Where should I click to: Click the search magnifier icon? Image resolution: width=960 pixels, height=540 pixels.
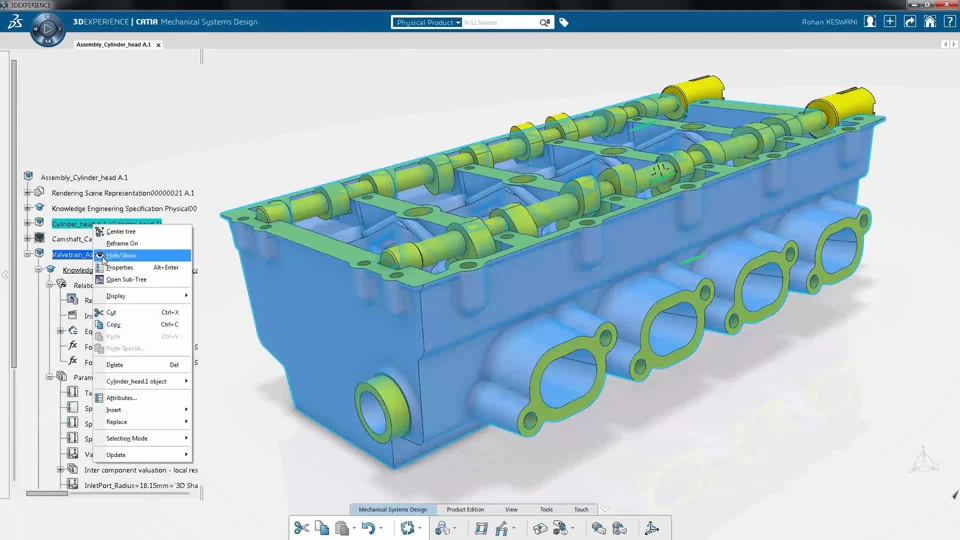(x=544, y=23)
